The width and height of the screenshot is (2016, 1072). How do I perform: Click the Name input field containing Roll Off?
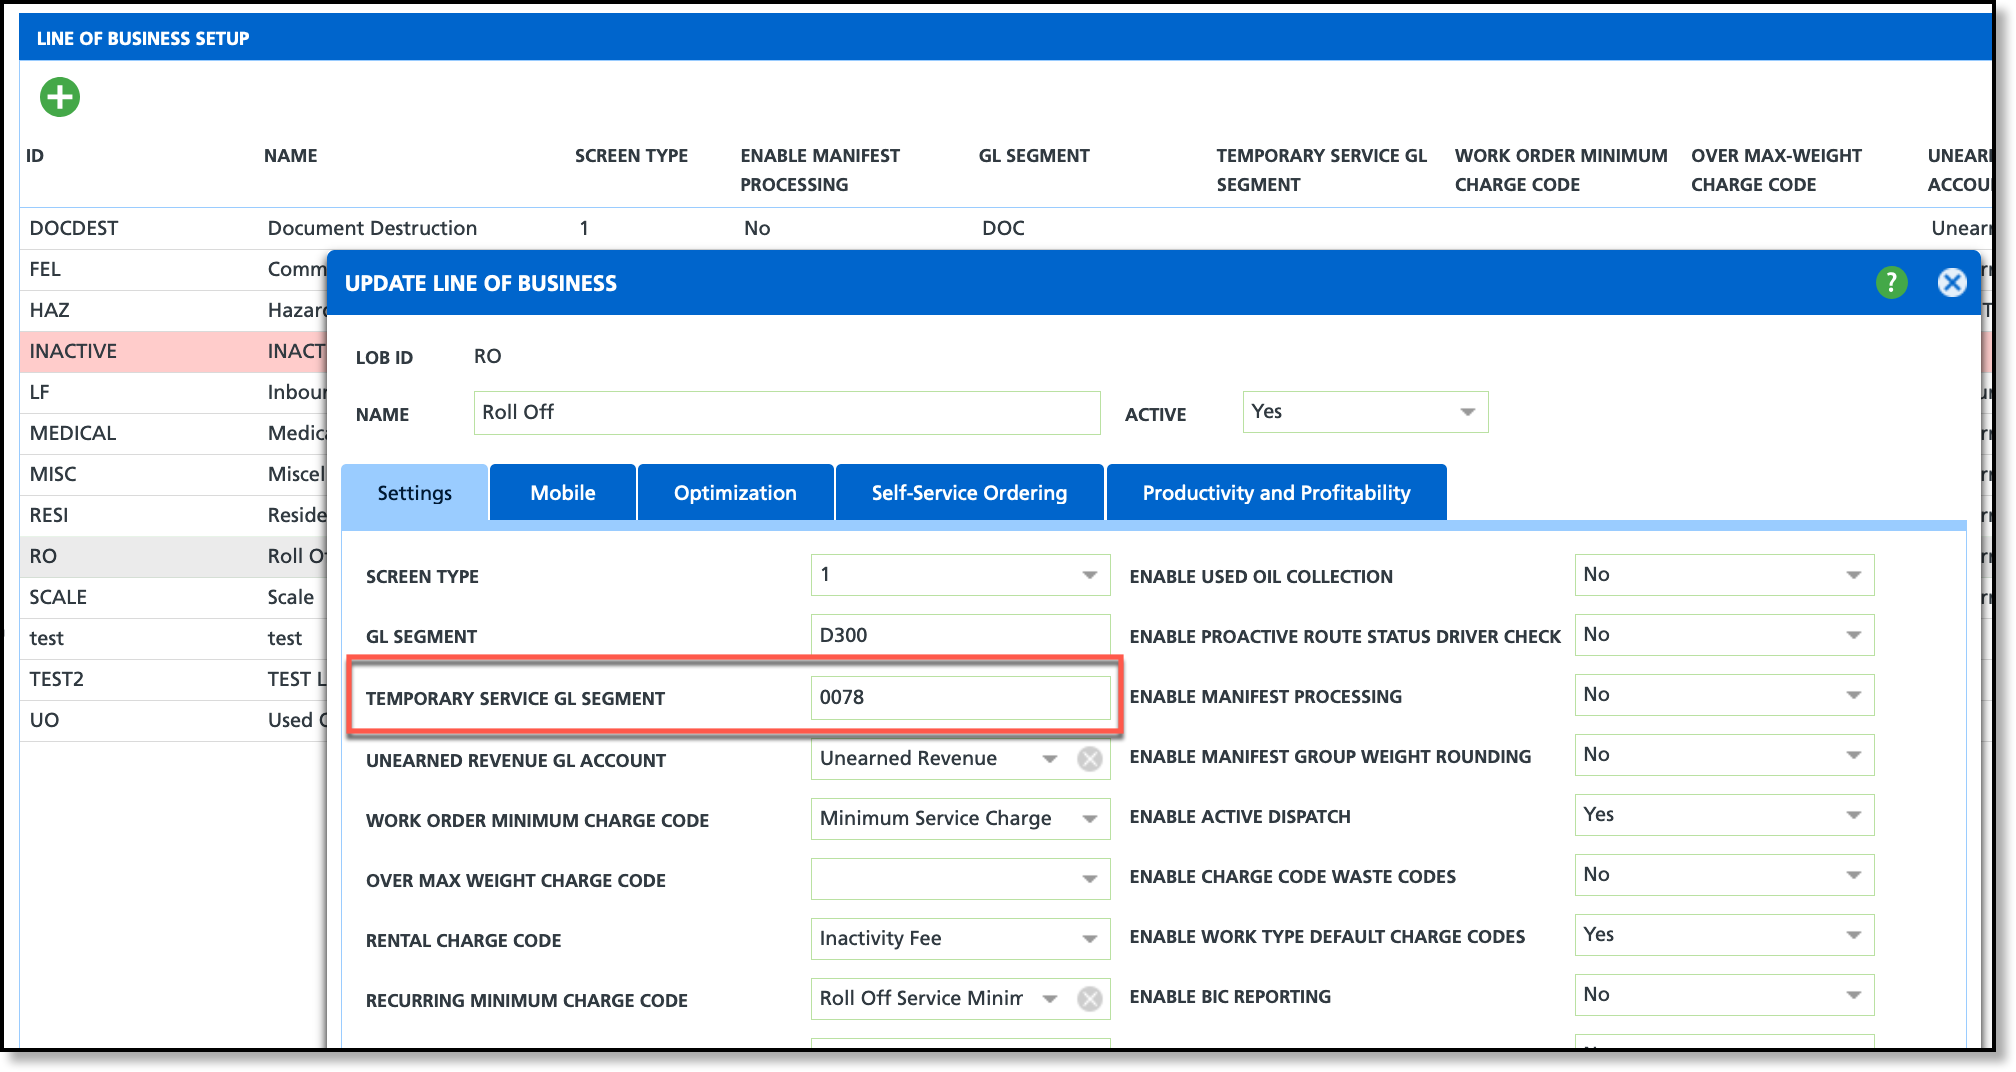(787, 413)
